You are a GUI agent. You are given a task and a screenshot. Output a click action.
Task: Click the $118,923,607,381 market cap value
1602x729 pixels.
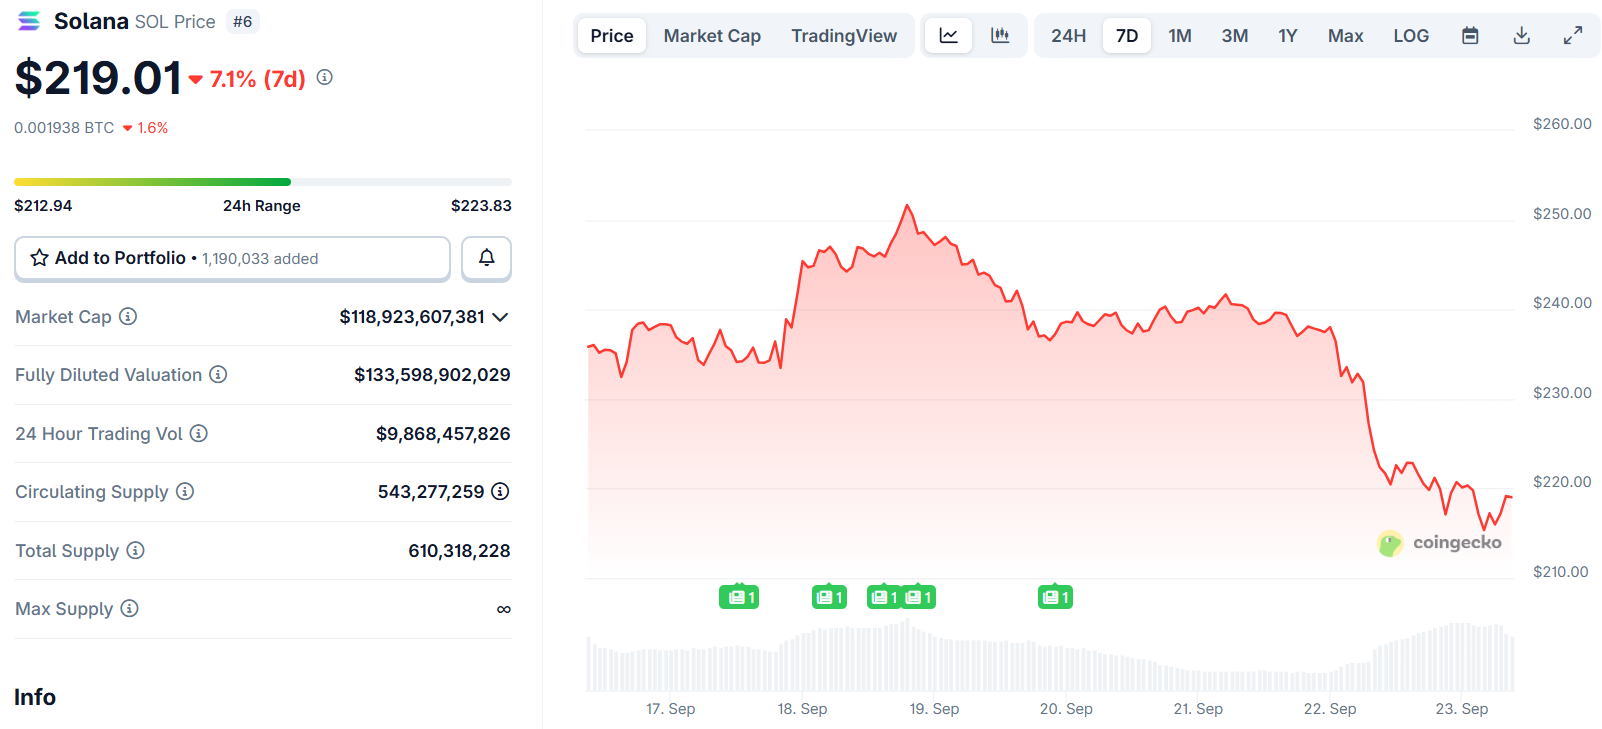[412, 317]
